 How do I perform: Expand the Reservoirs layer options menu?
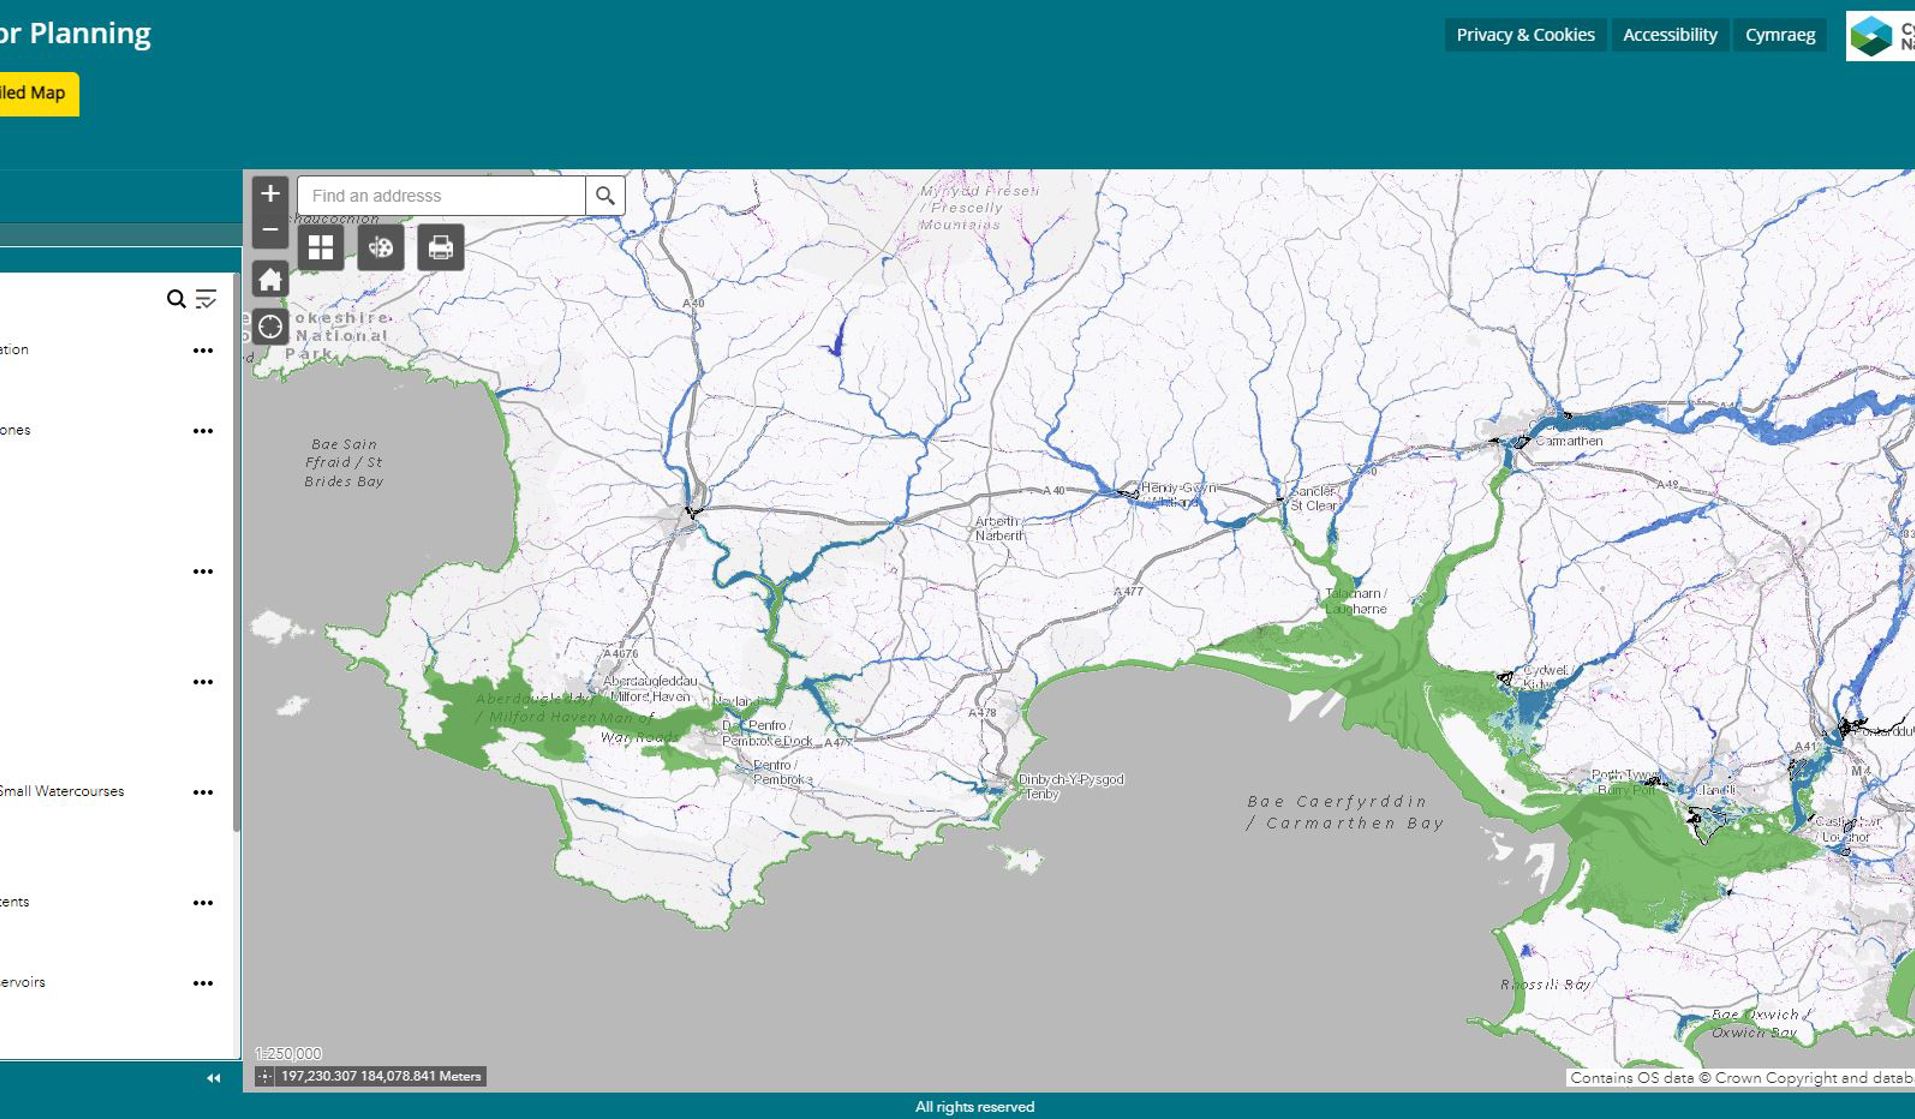tap(204, 982)
